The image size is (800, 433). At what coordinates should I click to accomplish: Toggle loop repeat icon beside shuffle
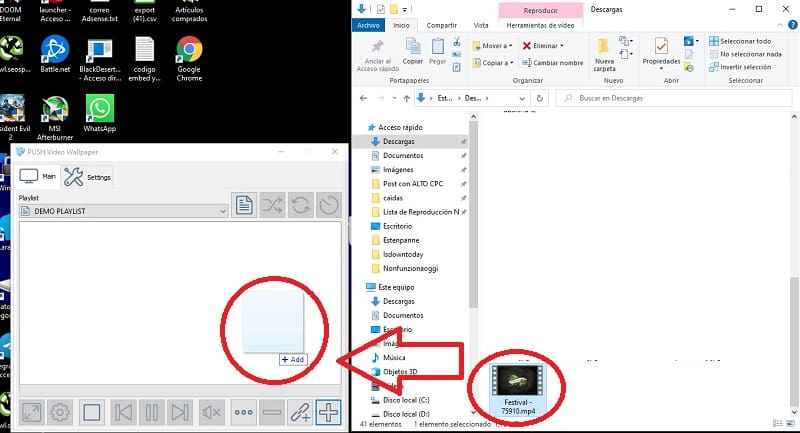pos(301,205)
